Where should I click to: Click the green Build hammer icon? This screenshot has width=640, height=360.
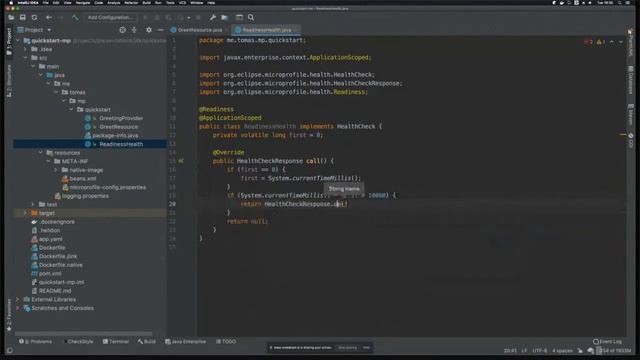pyautogui.click(x=75, y=18)
